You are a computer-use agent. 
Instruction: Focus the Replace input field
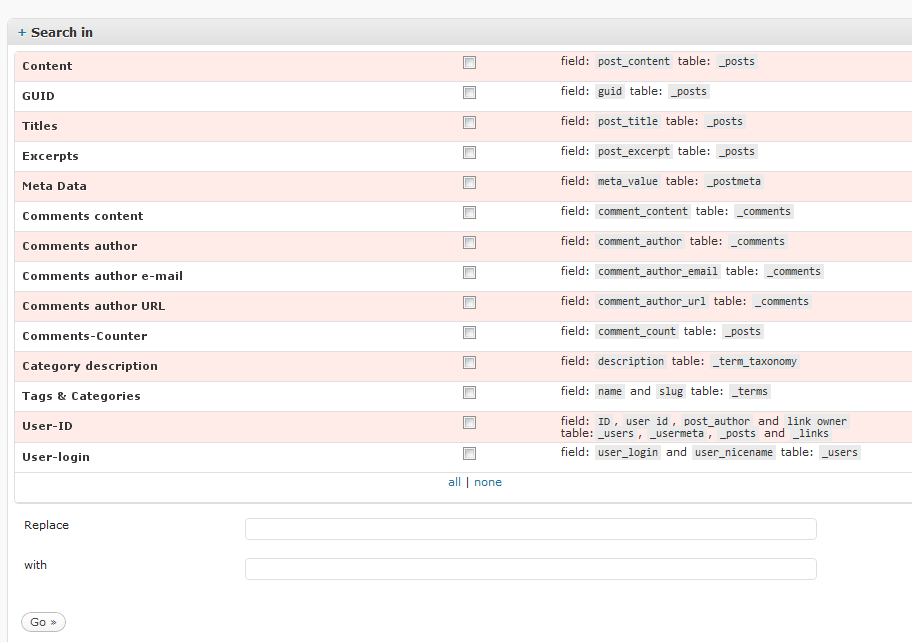530,529
